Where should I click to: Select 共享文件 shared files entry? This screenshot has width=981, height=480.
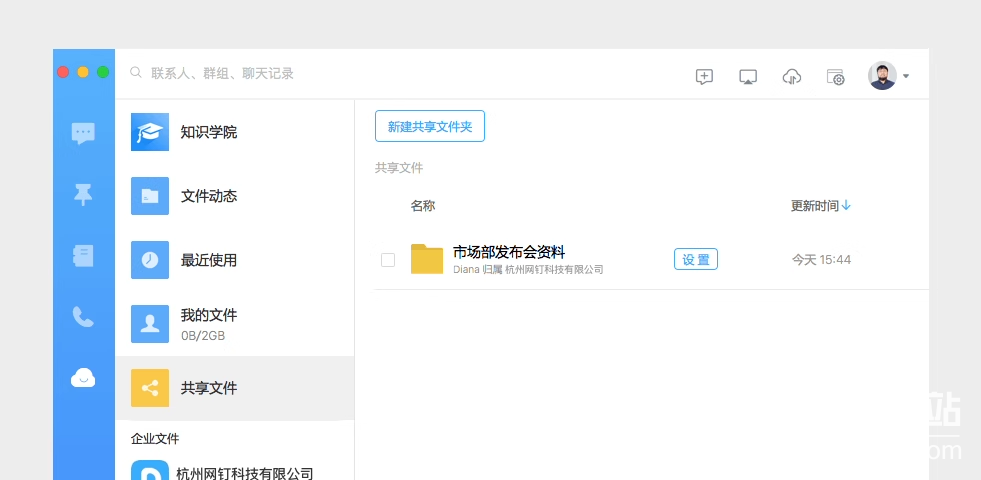pos(235,388)
